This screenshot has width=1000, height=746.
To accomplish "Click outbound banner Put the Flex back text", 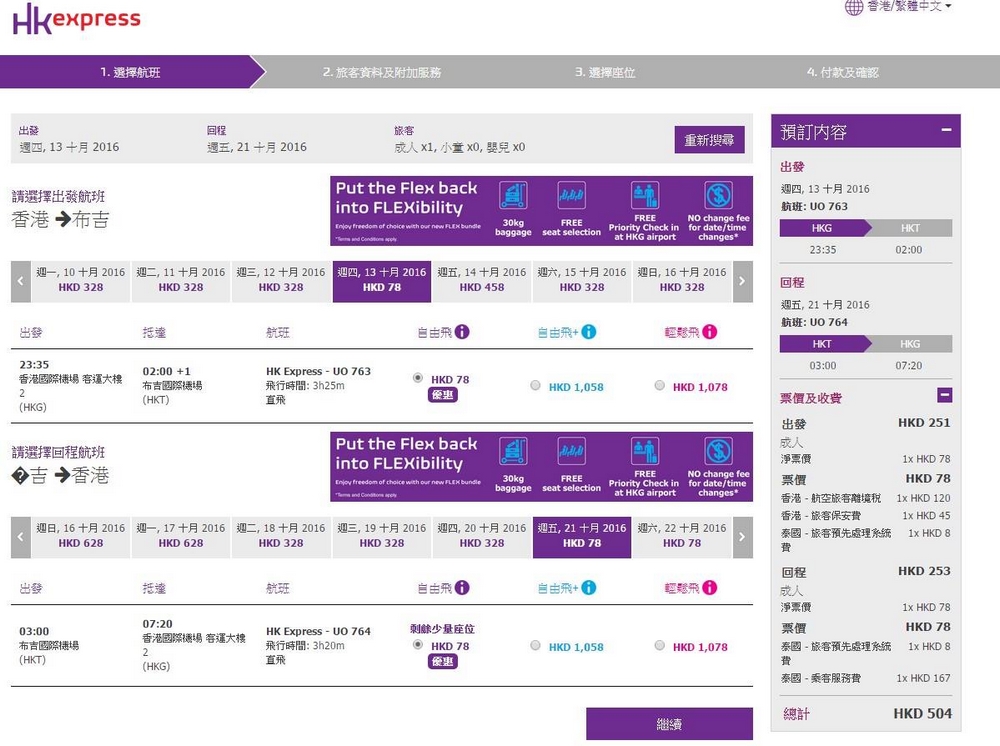I will [x=406, y=198].
